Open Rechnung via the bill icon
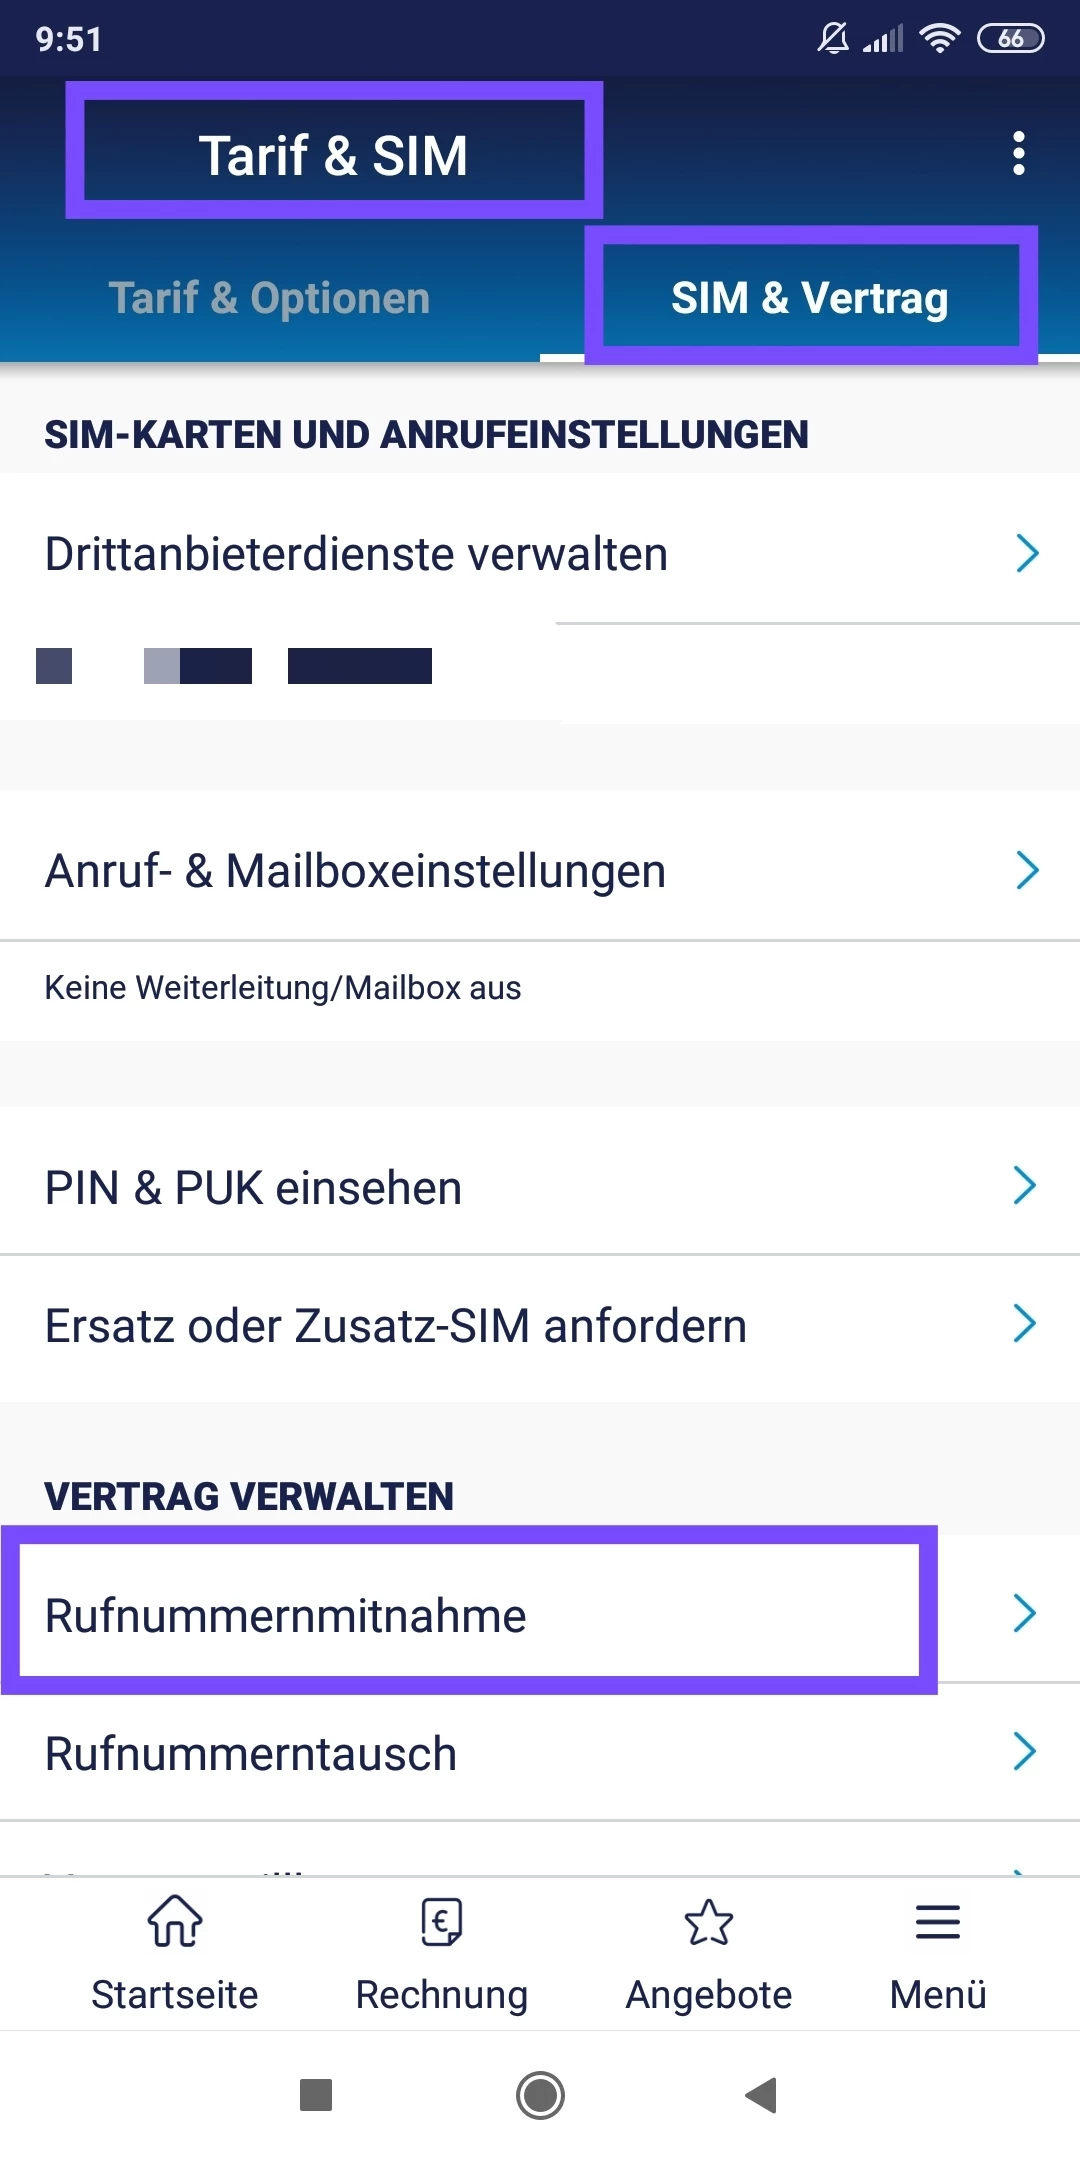1080x2160 pixels. tap(441, 1922)
